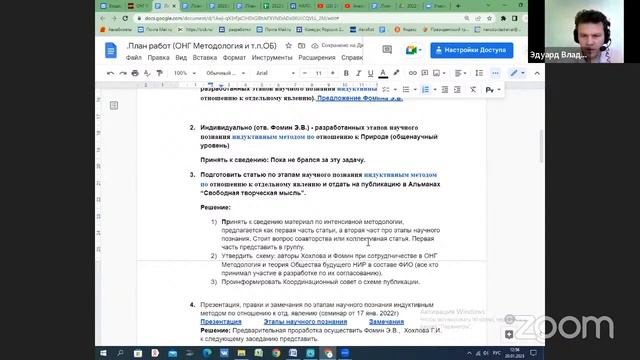Viewport: 640px width, 360px height.
Task: Insert a link with the chain icon
Action: click(x=413, y=73)
